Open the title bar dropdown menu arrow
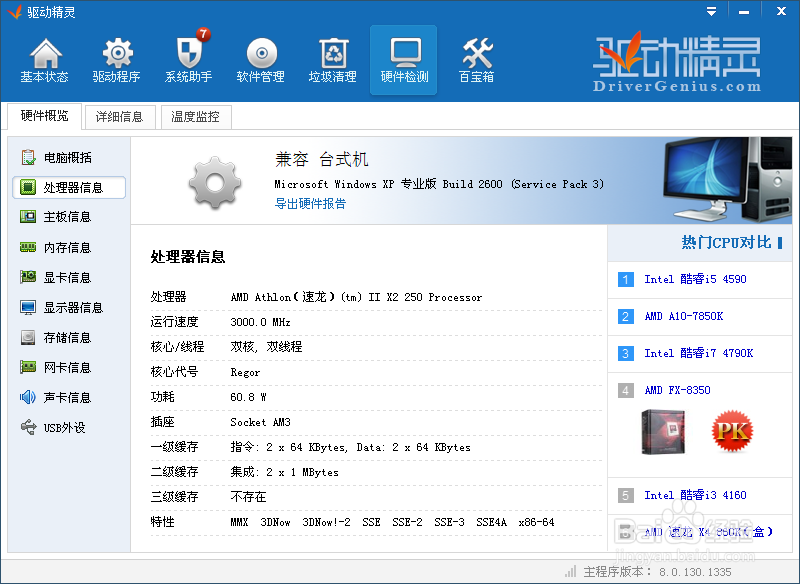This screenshot has height=584, width=800. tap(712, 12)
